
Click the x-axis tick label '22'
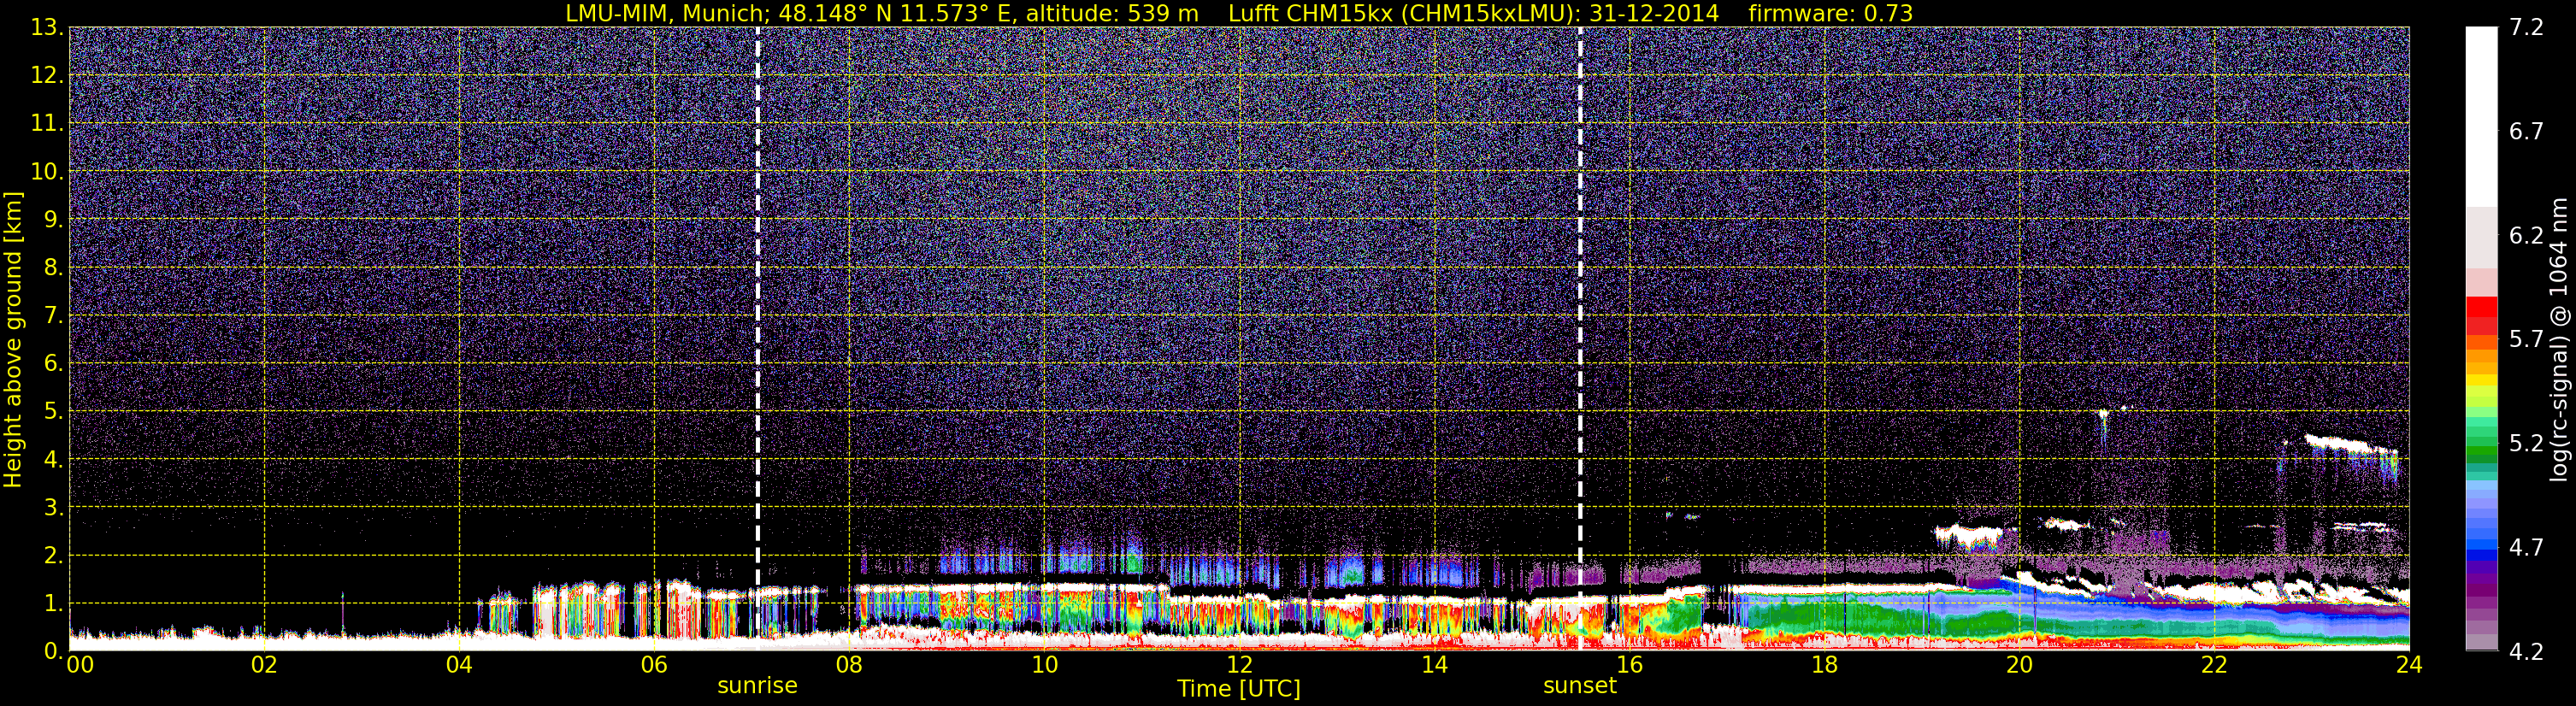(x=2214, y=665)
